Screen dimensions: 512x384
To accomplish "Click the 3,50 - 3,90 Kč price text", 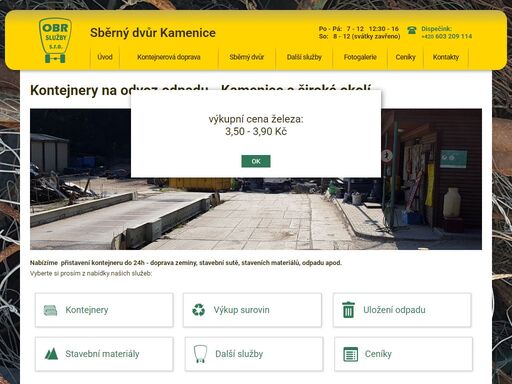I will coord(256,131).
